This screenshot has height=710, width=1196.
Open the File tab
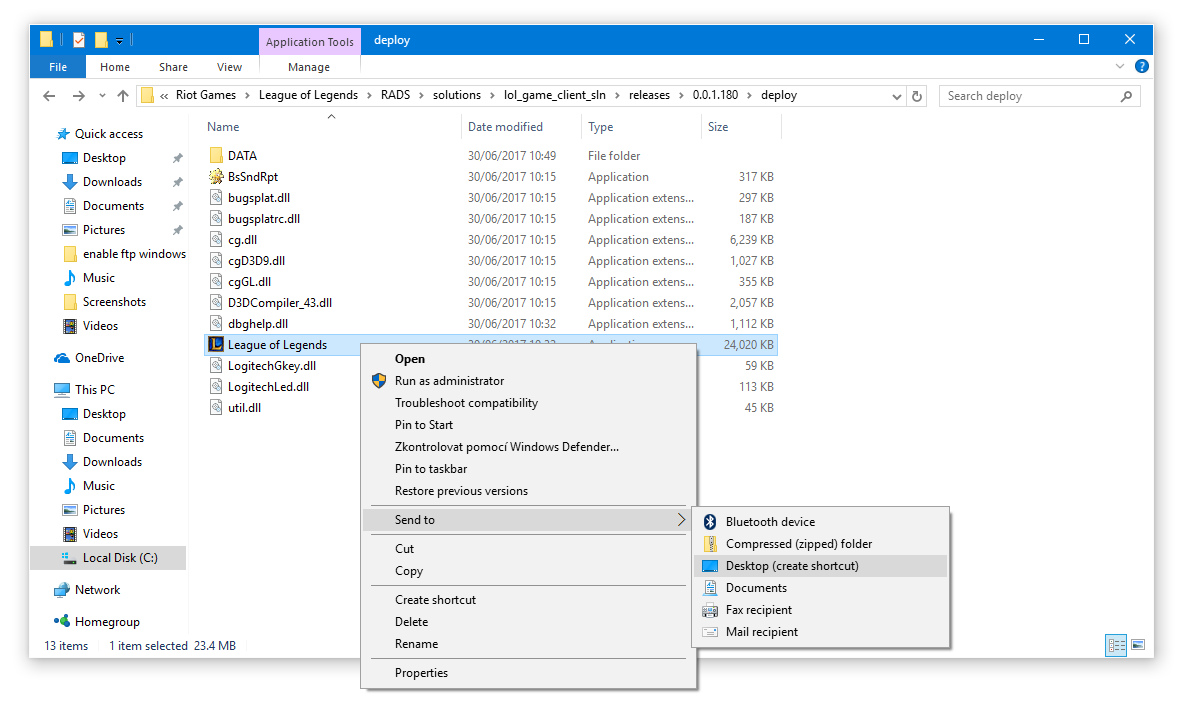[x=58, y=67]
